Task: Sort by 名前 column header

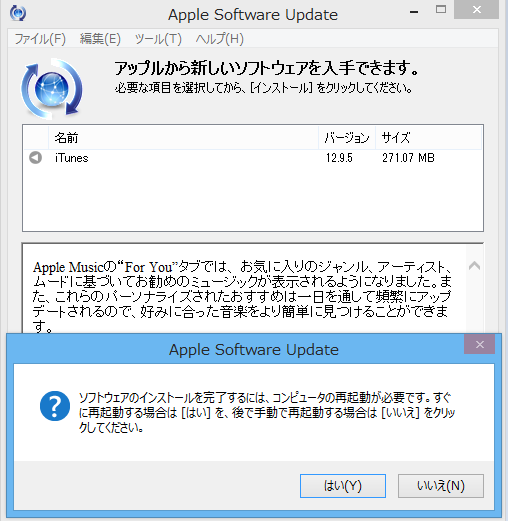Action: [183, 138]
